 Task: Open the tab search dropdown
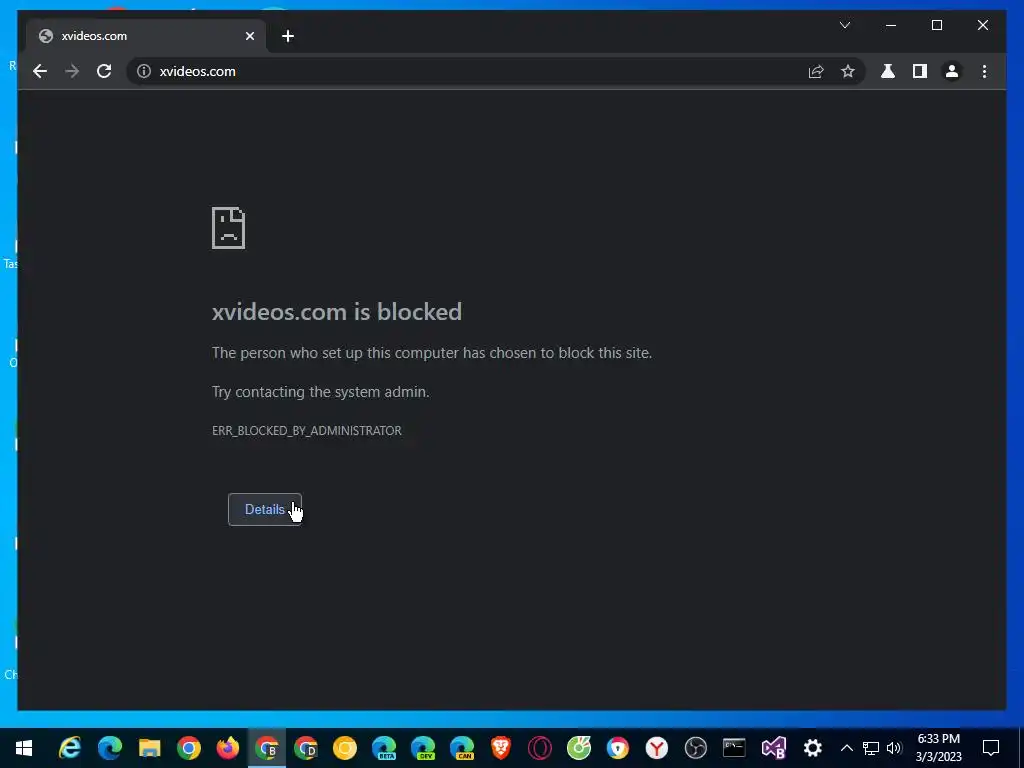[x=844, y=25]
